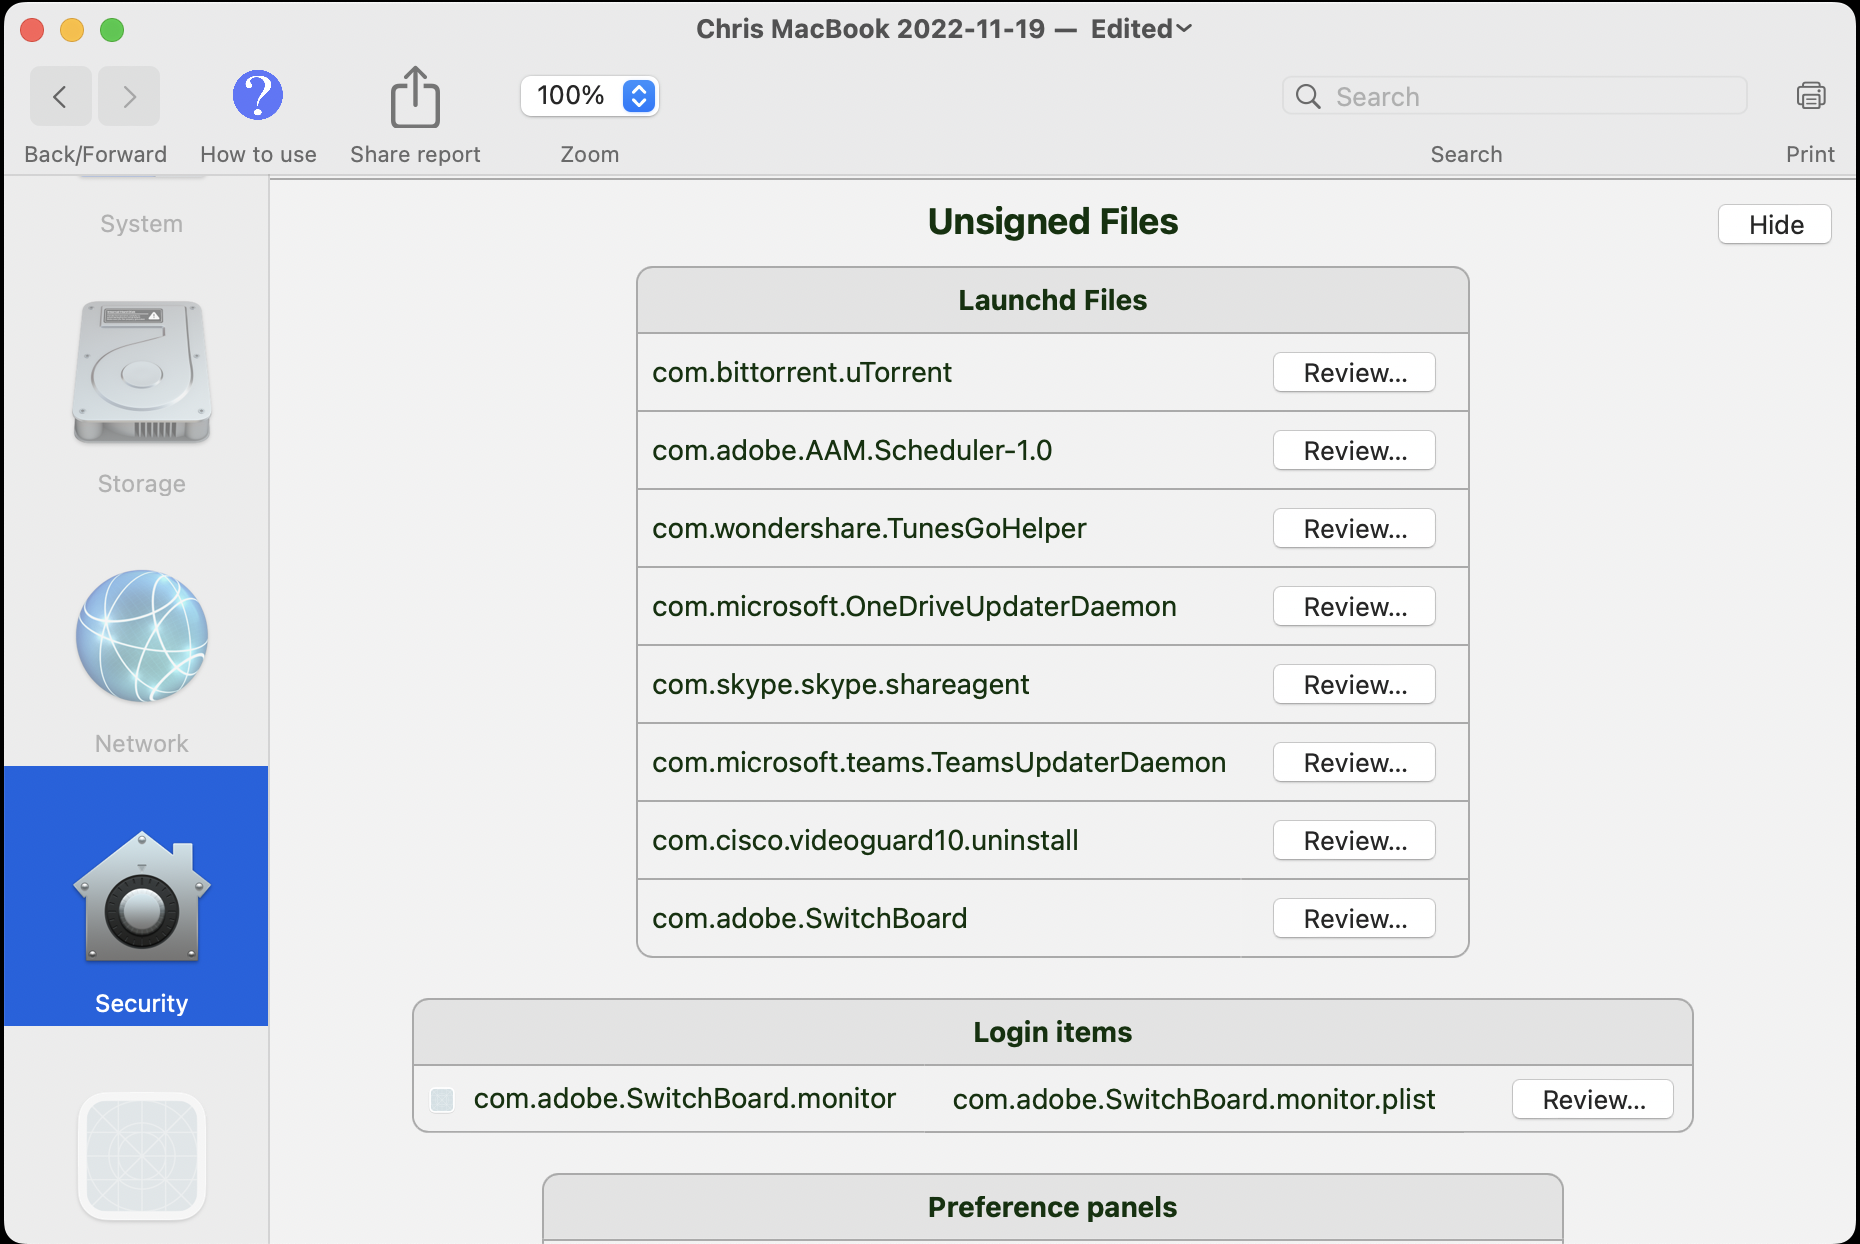This screenshot has height=1244, width=1860.
Task: Click the Print icon
Action: (1810, 96)
